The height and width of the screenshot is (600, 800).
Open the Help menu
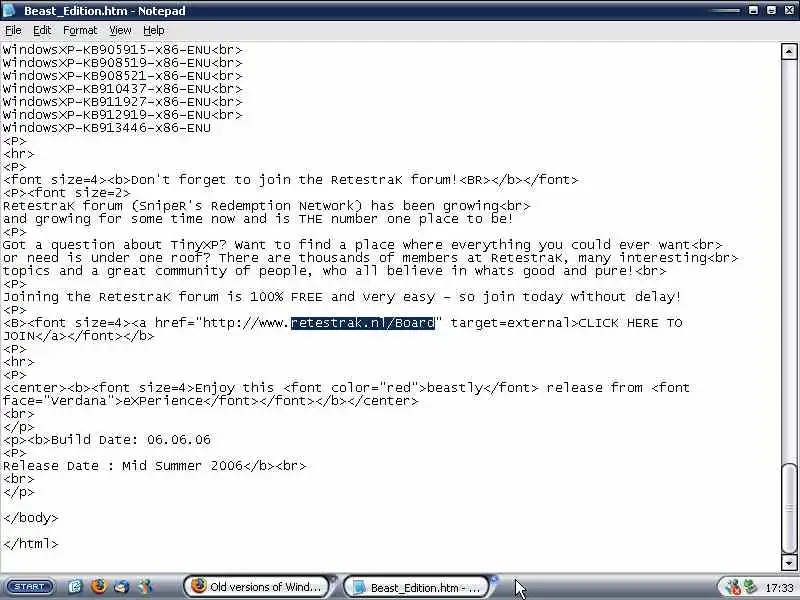(x=154, y=31)
